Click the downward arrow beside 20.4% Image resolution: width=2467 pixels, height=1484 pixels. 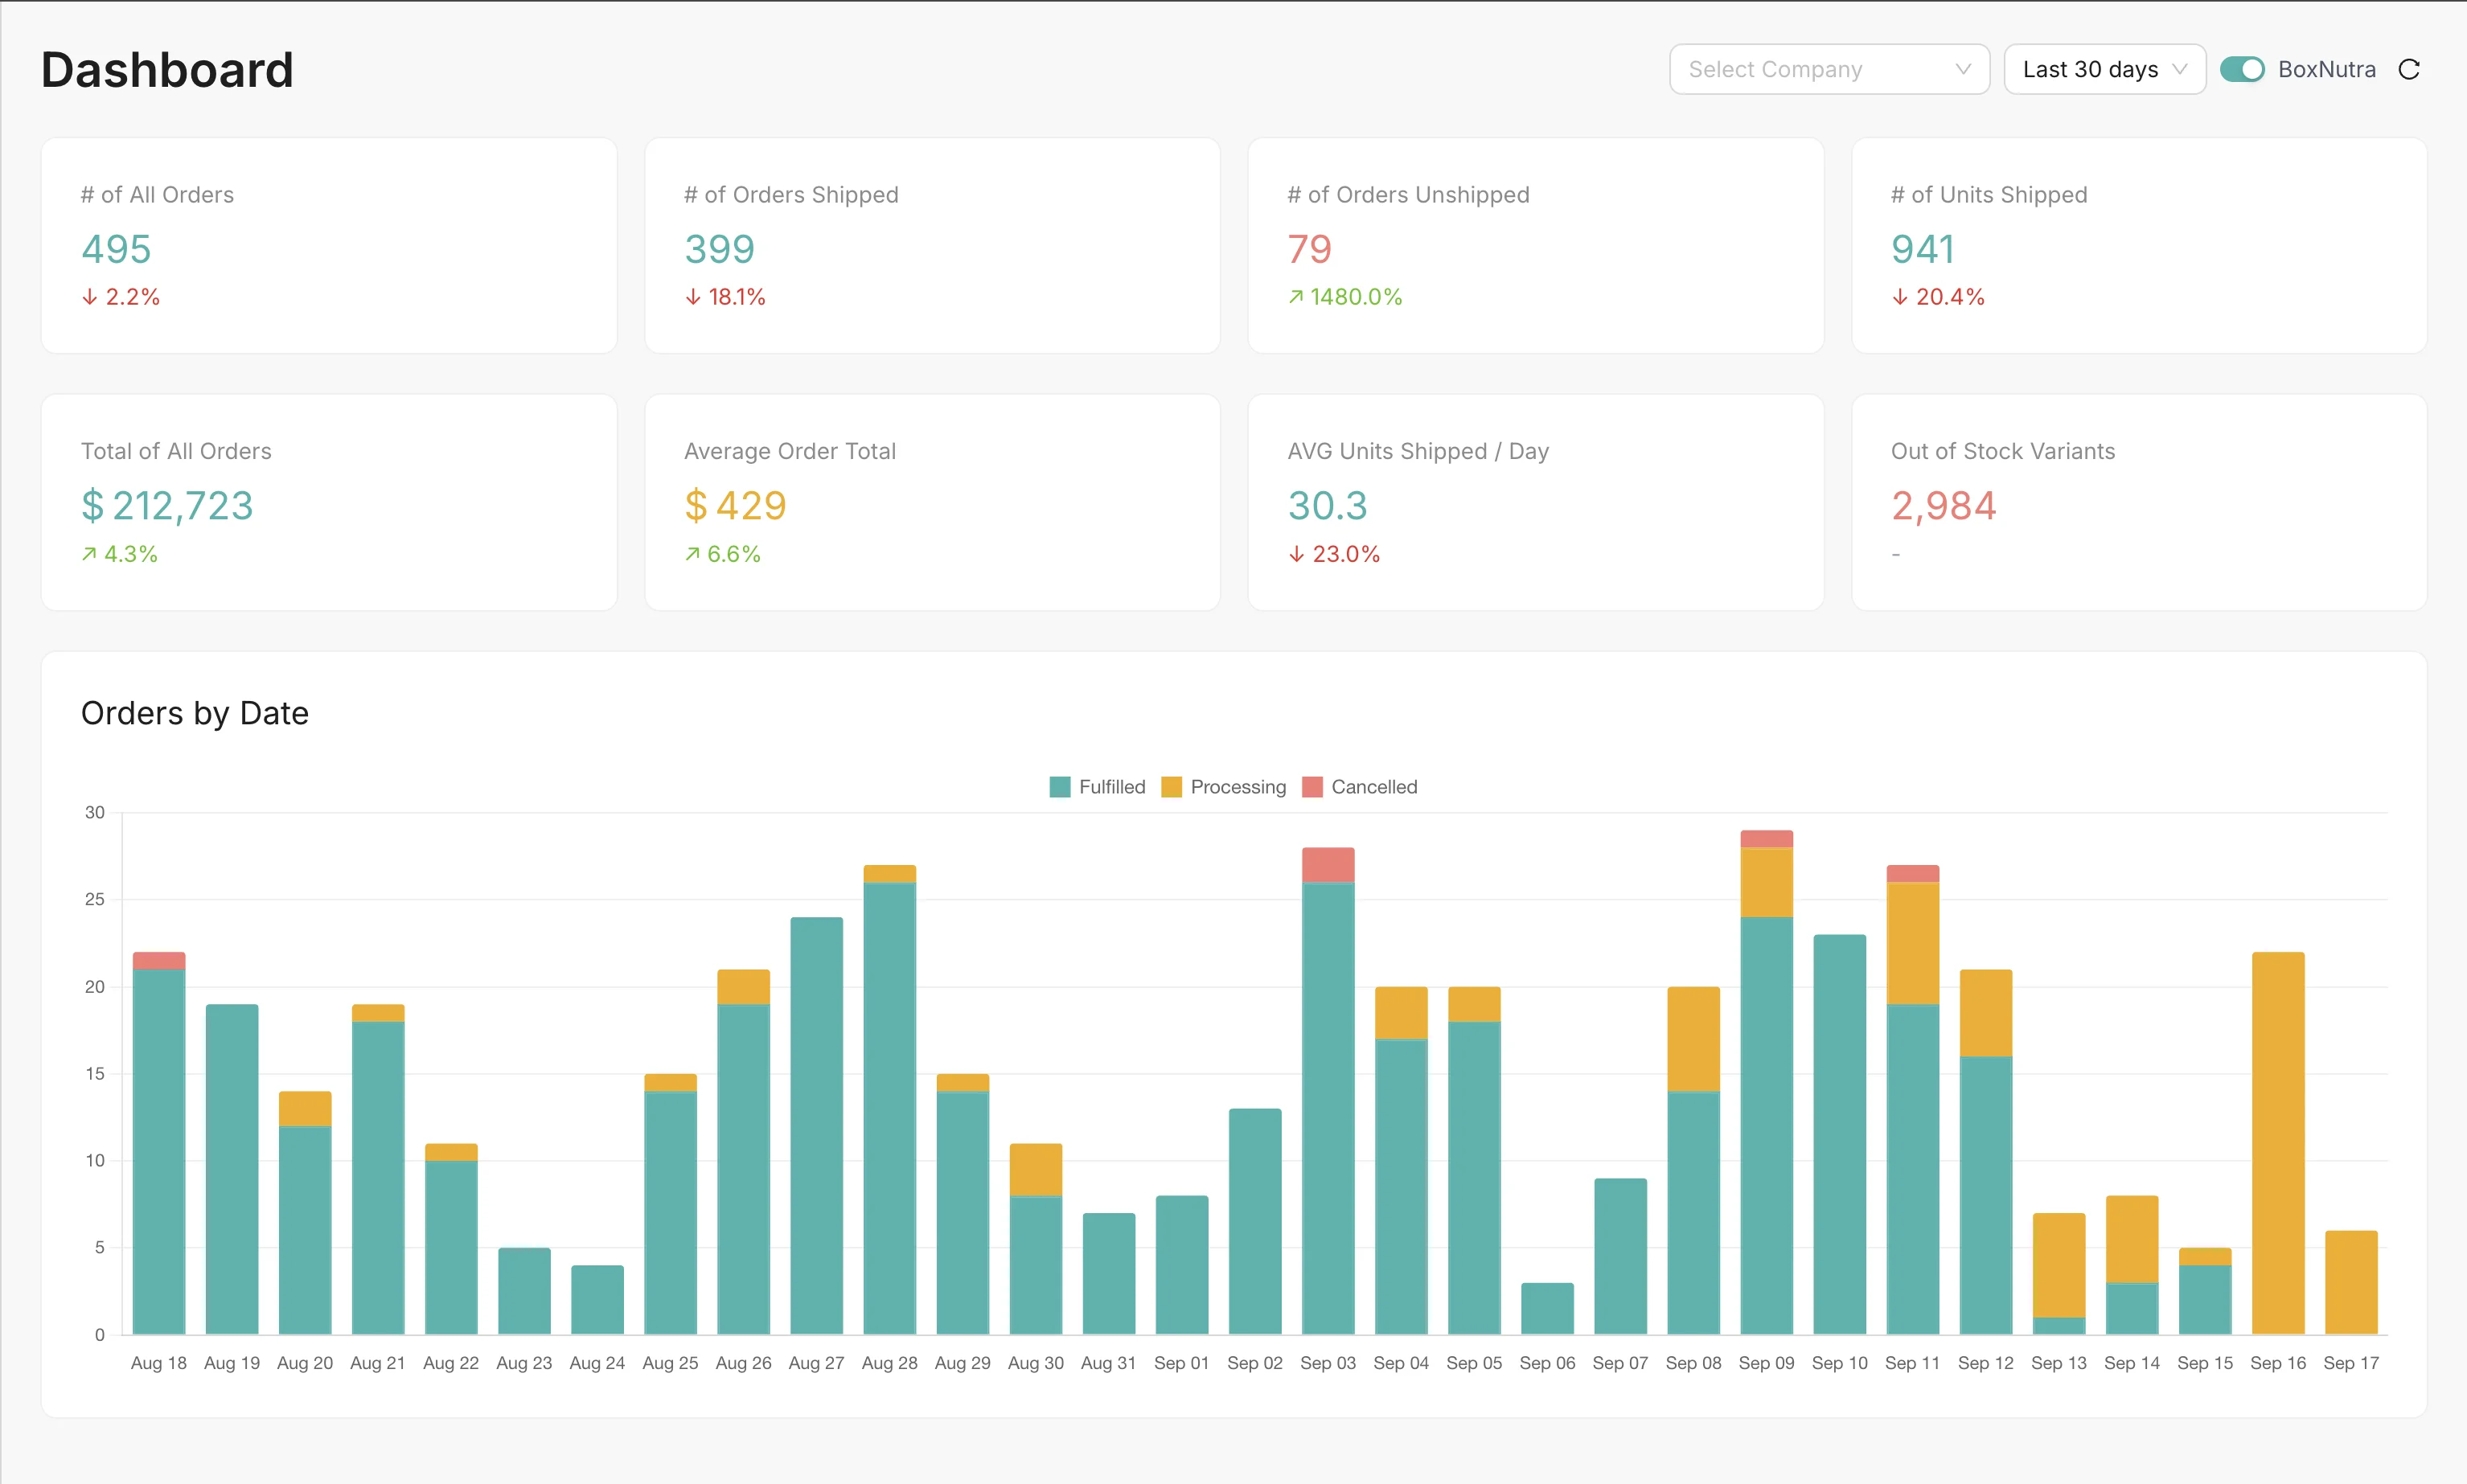click(1899, 296)
